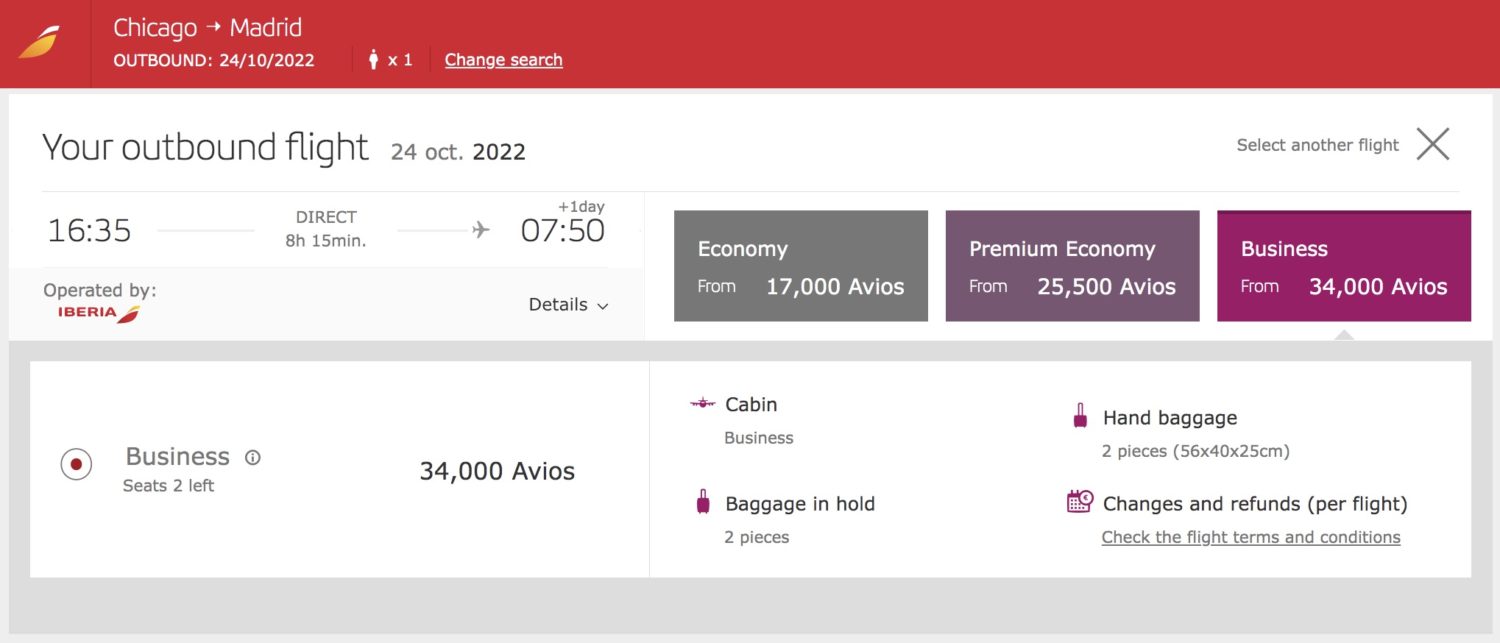
Task: Expand the flight Details section
Action: [558, 304]
